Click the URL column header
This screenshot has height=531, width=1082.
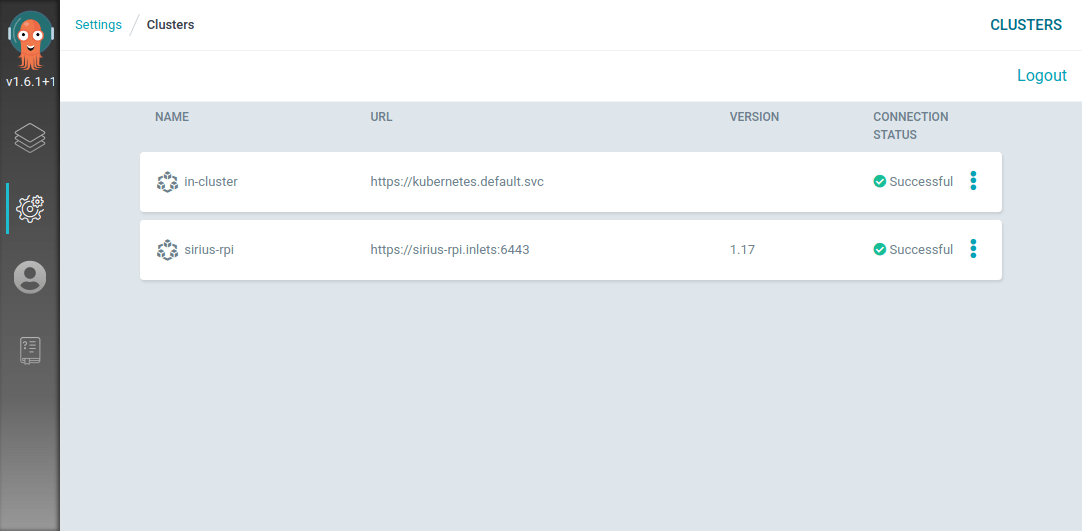pos(381,117)
